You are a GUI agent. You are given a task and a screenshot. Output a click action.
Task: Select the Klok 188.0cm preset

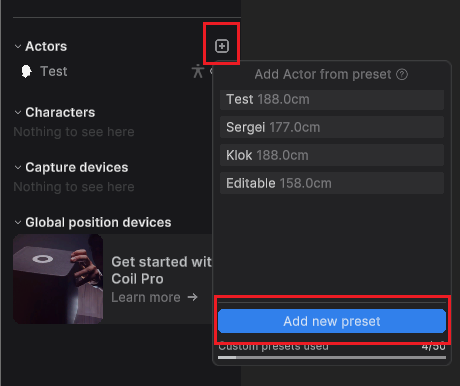(332, 155)
